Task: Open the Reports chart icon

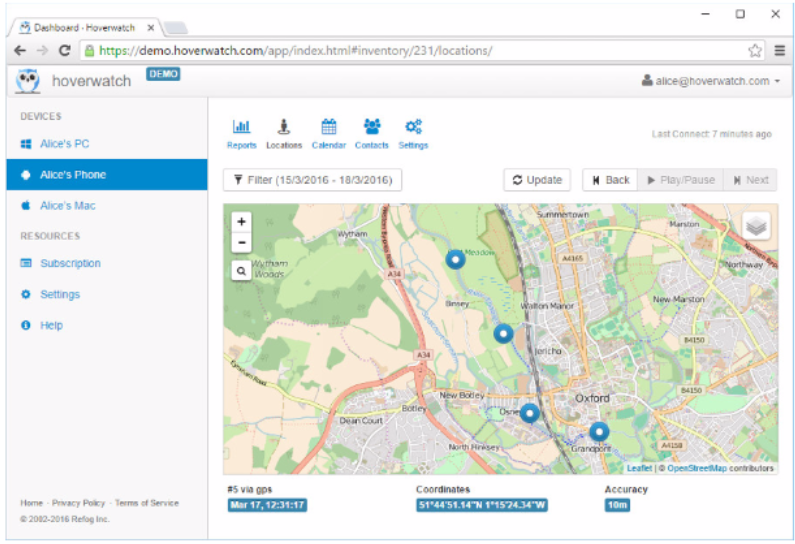Action: coord(241,127)
